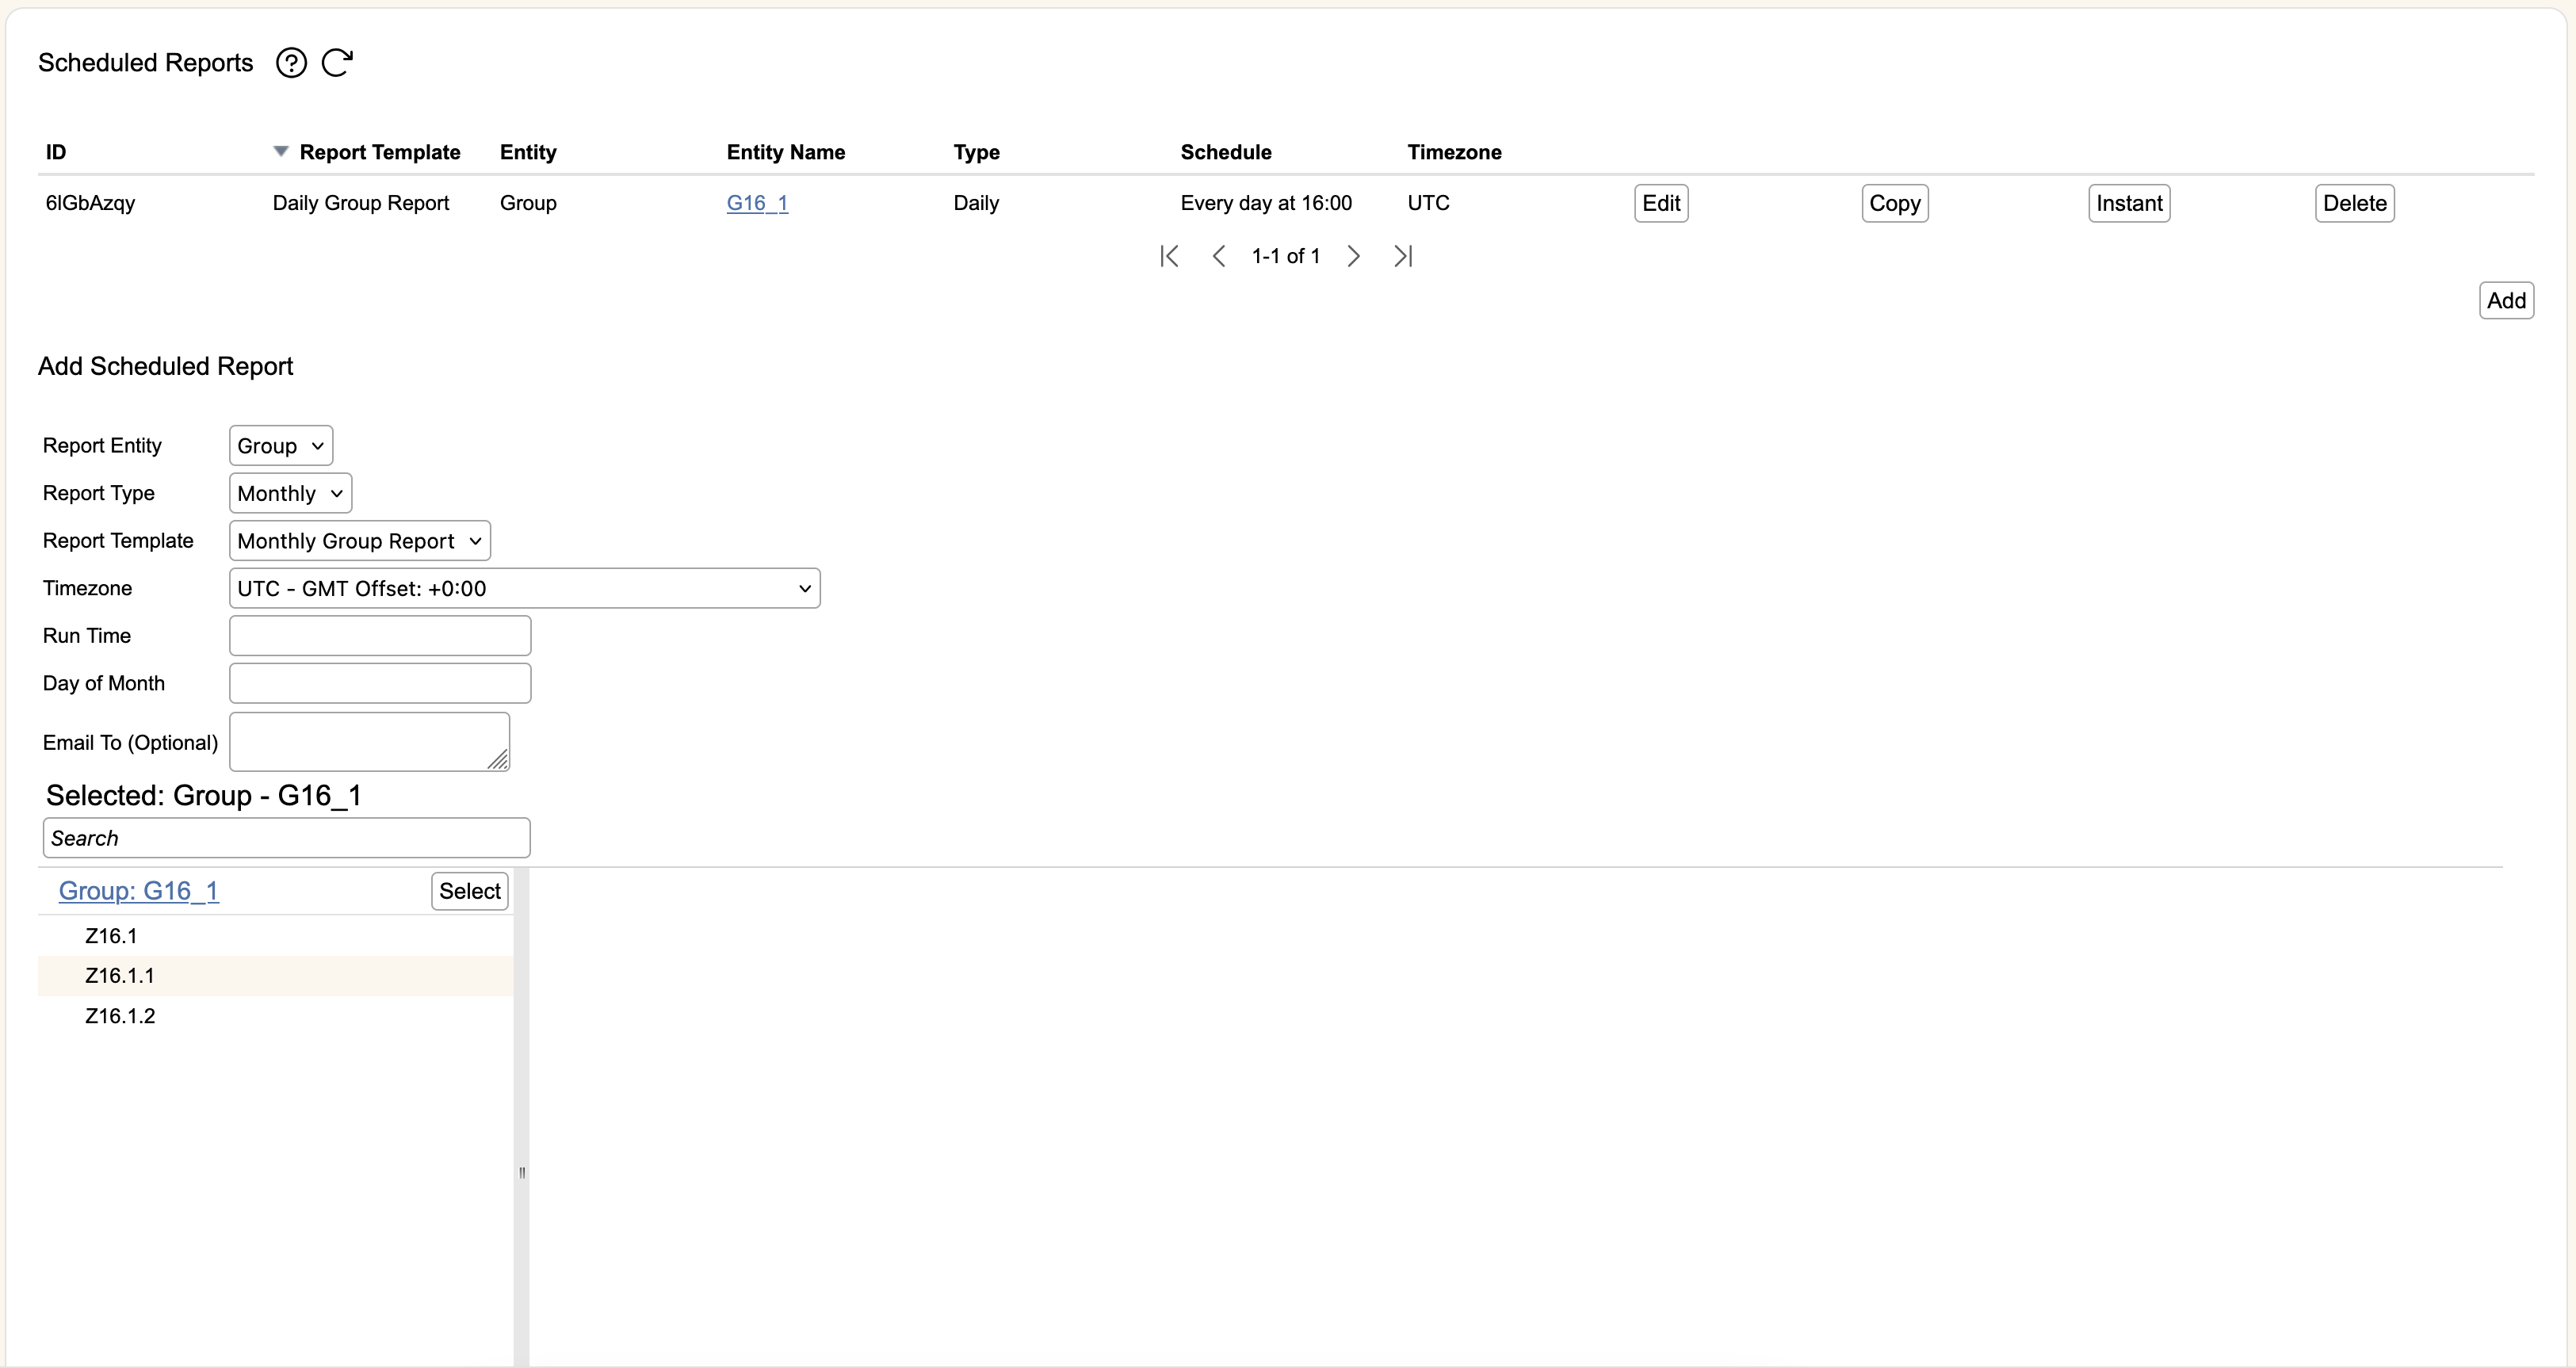This screenshot has height=1368, width=2576.
Task: Go to next page of results
Action: [1353, 256]
